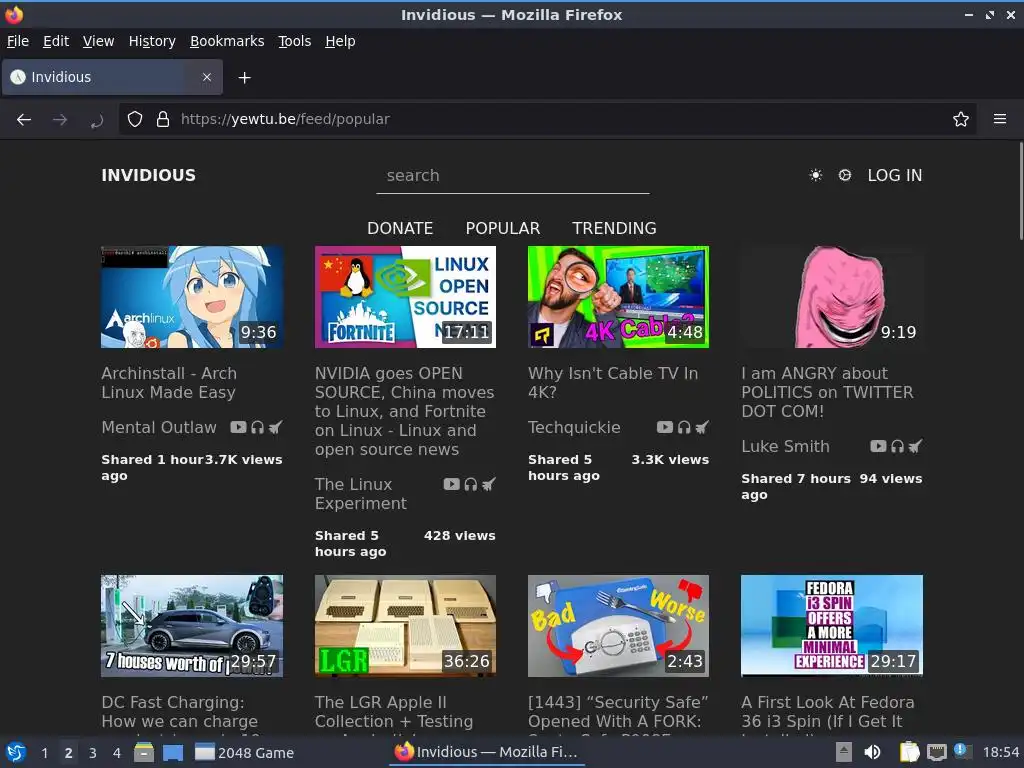Click the switch-instance icon next to Luke Smith
The width and height of the screenshot is (1024, 768).
[x=916, y=446]
